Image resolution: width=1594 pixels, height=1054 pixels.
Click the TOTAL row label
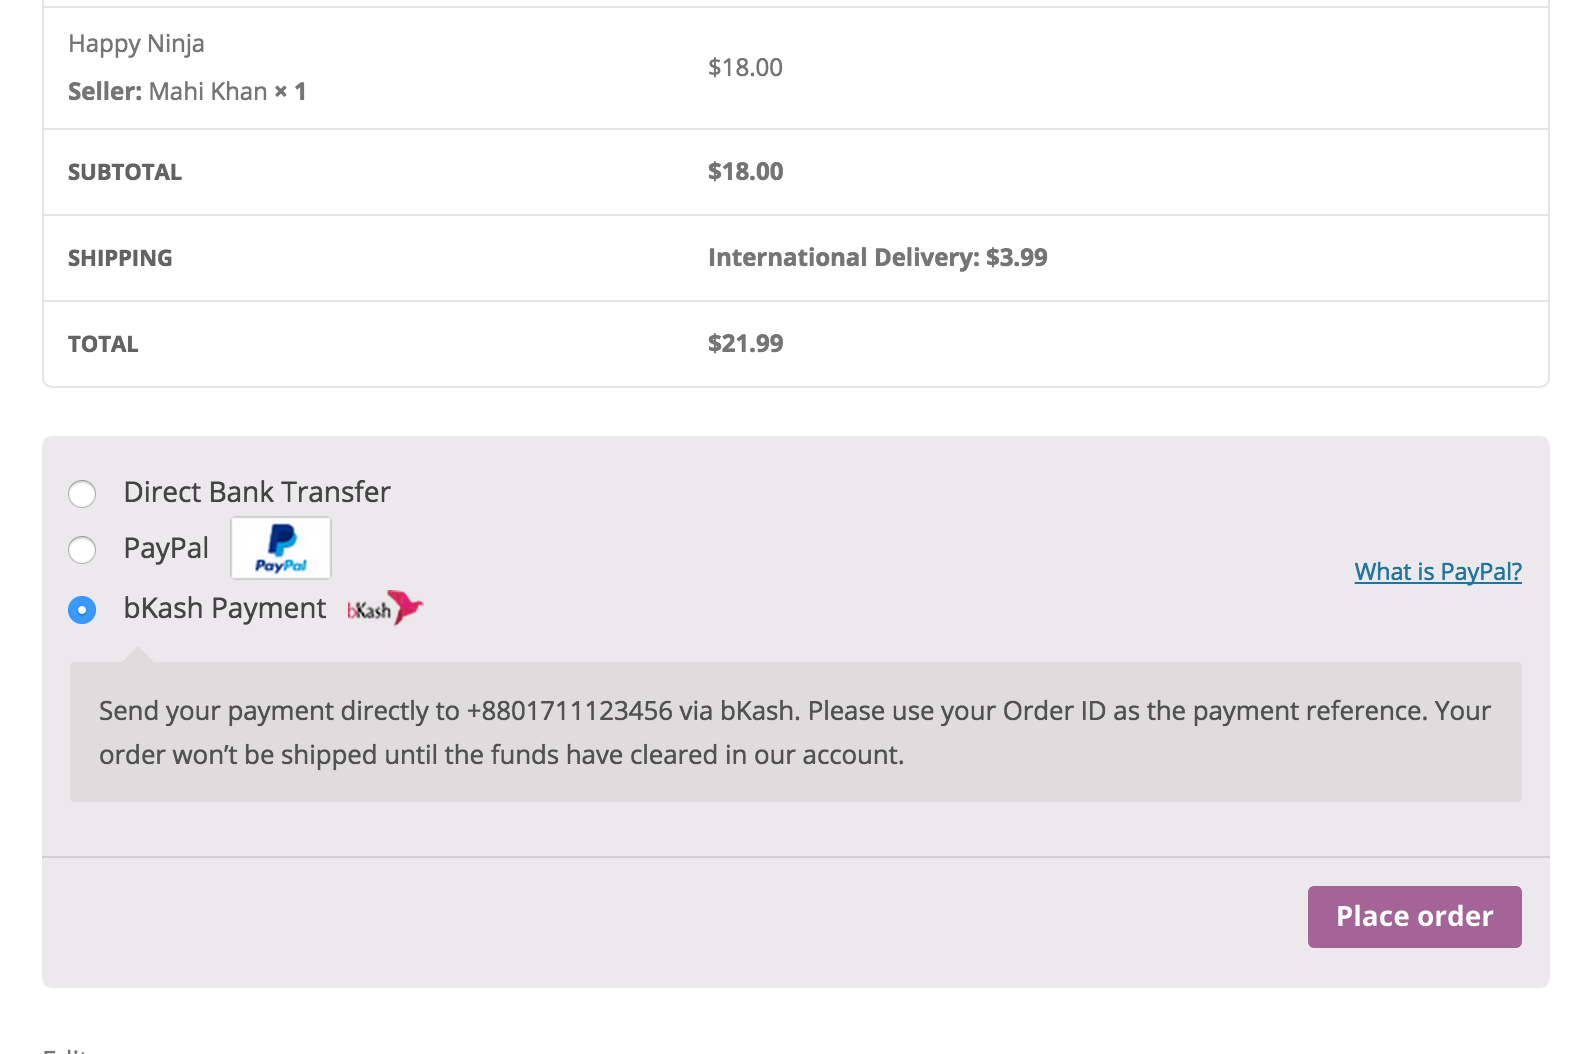(x=103, y=344)
